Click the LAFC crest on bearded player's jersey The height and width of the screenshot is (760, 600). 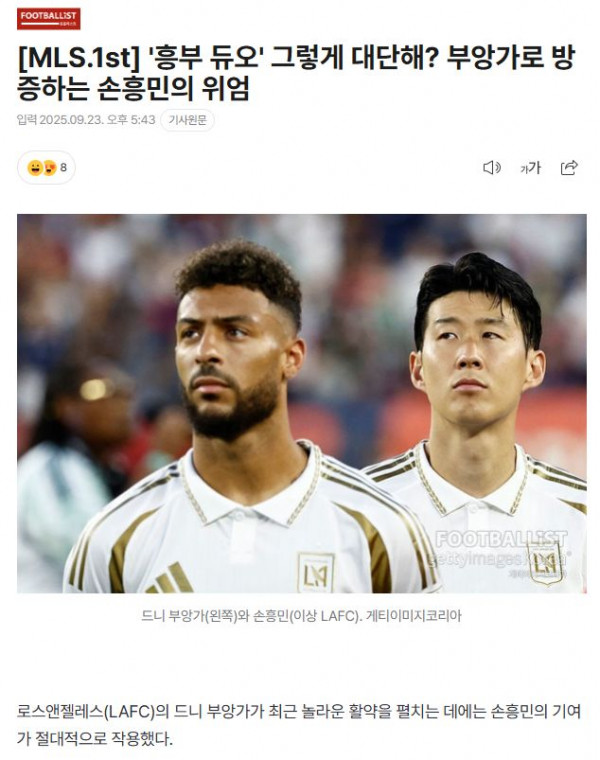click(x=316, y=573)
